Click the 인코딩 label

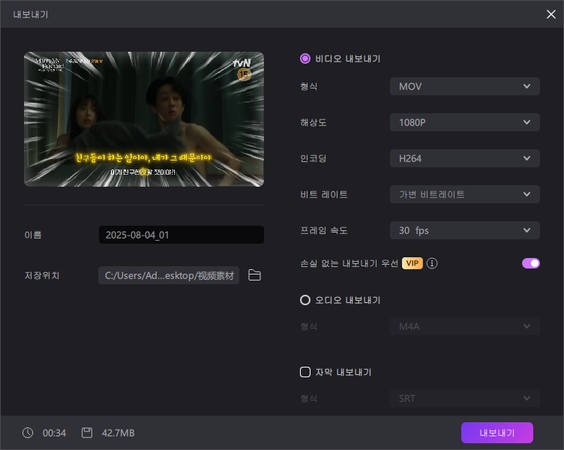click(x=313, y=158)
